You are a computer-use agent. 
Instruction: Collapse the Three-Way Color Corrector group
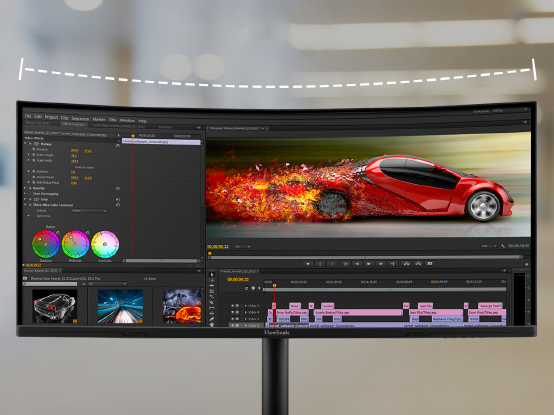pos(25,205)
